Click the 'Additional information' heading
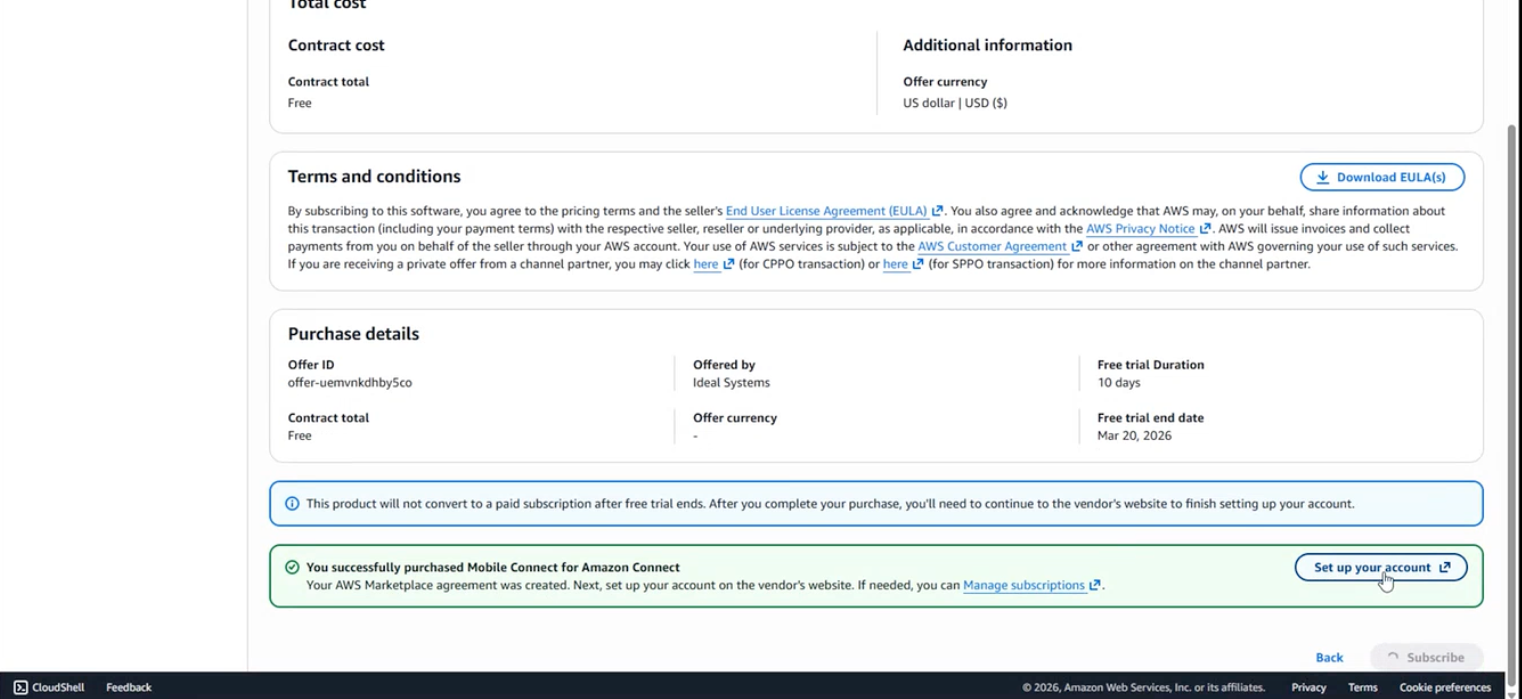 point(987,45)
